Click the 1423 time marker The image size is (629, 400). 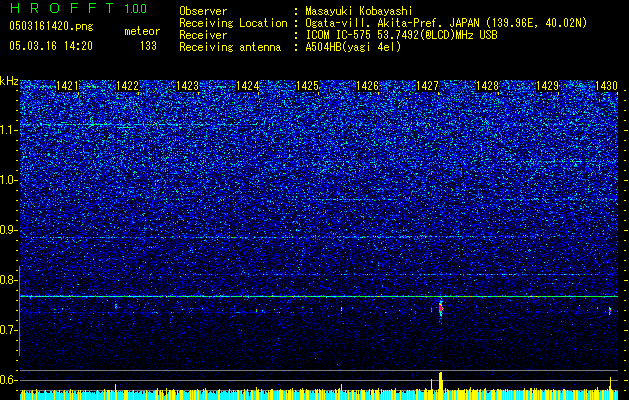187,86
